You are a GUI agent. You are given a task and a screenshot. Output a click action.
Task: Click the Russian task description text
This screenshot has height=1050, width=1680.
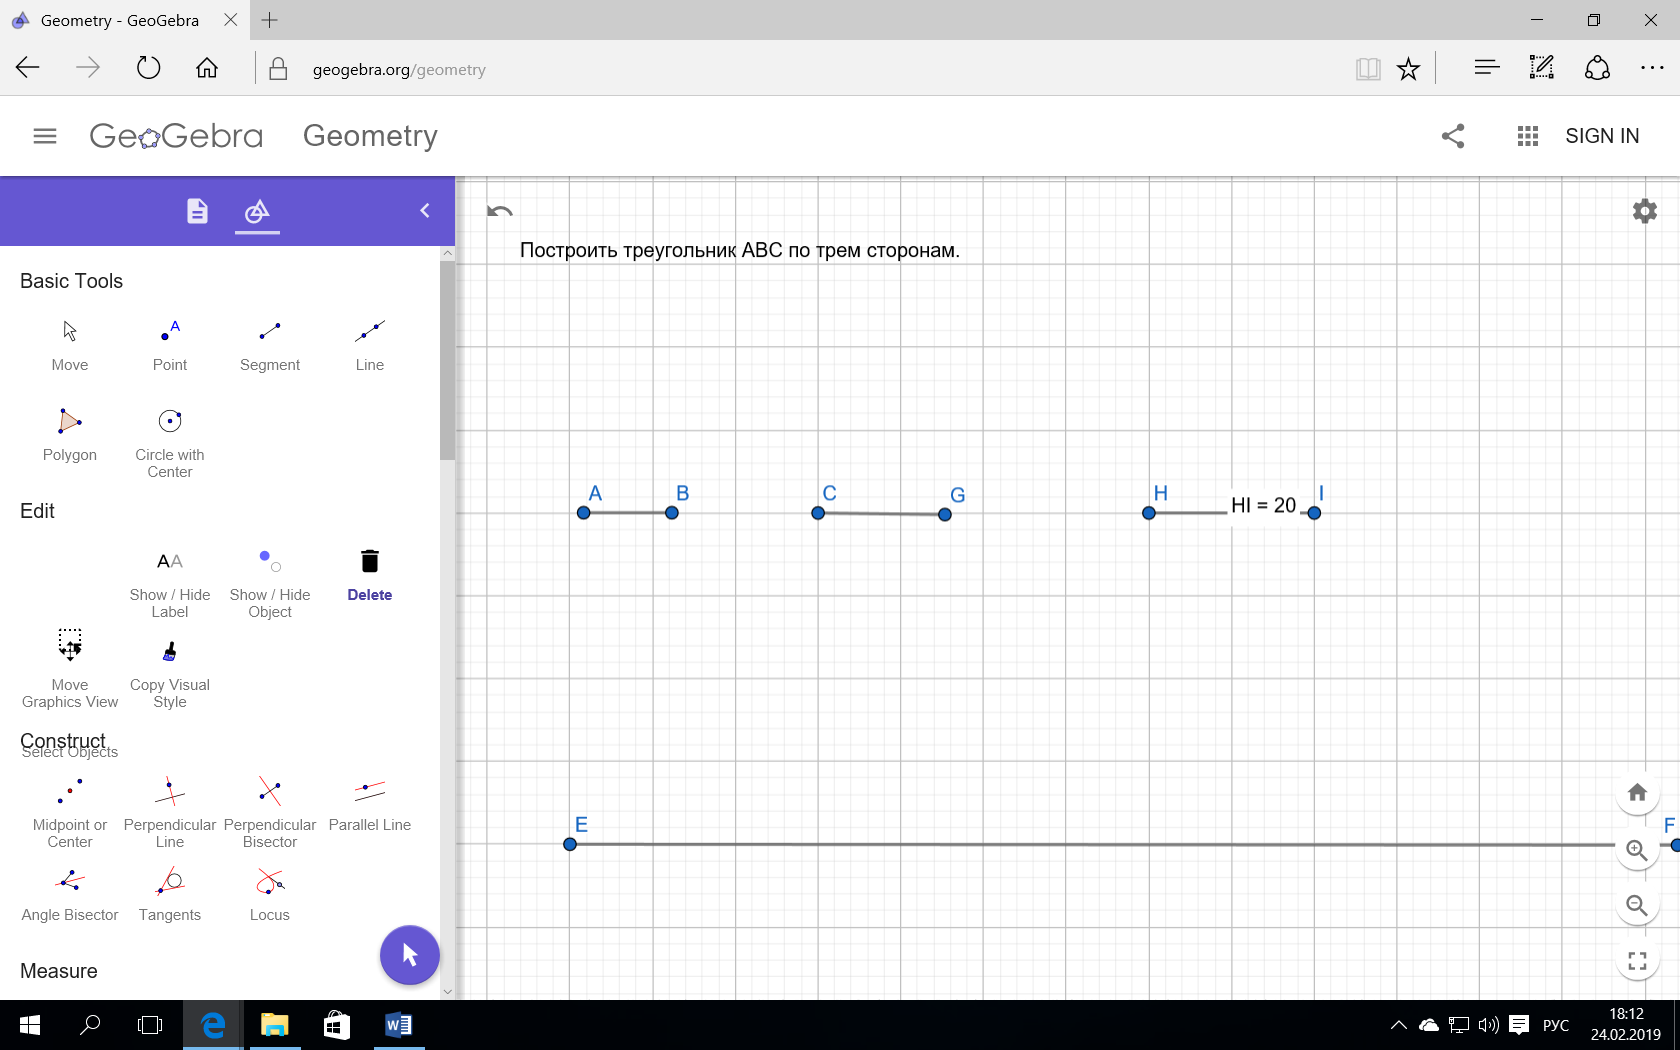pos(739,250)
